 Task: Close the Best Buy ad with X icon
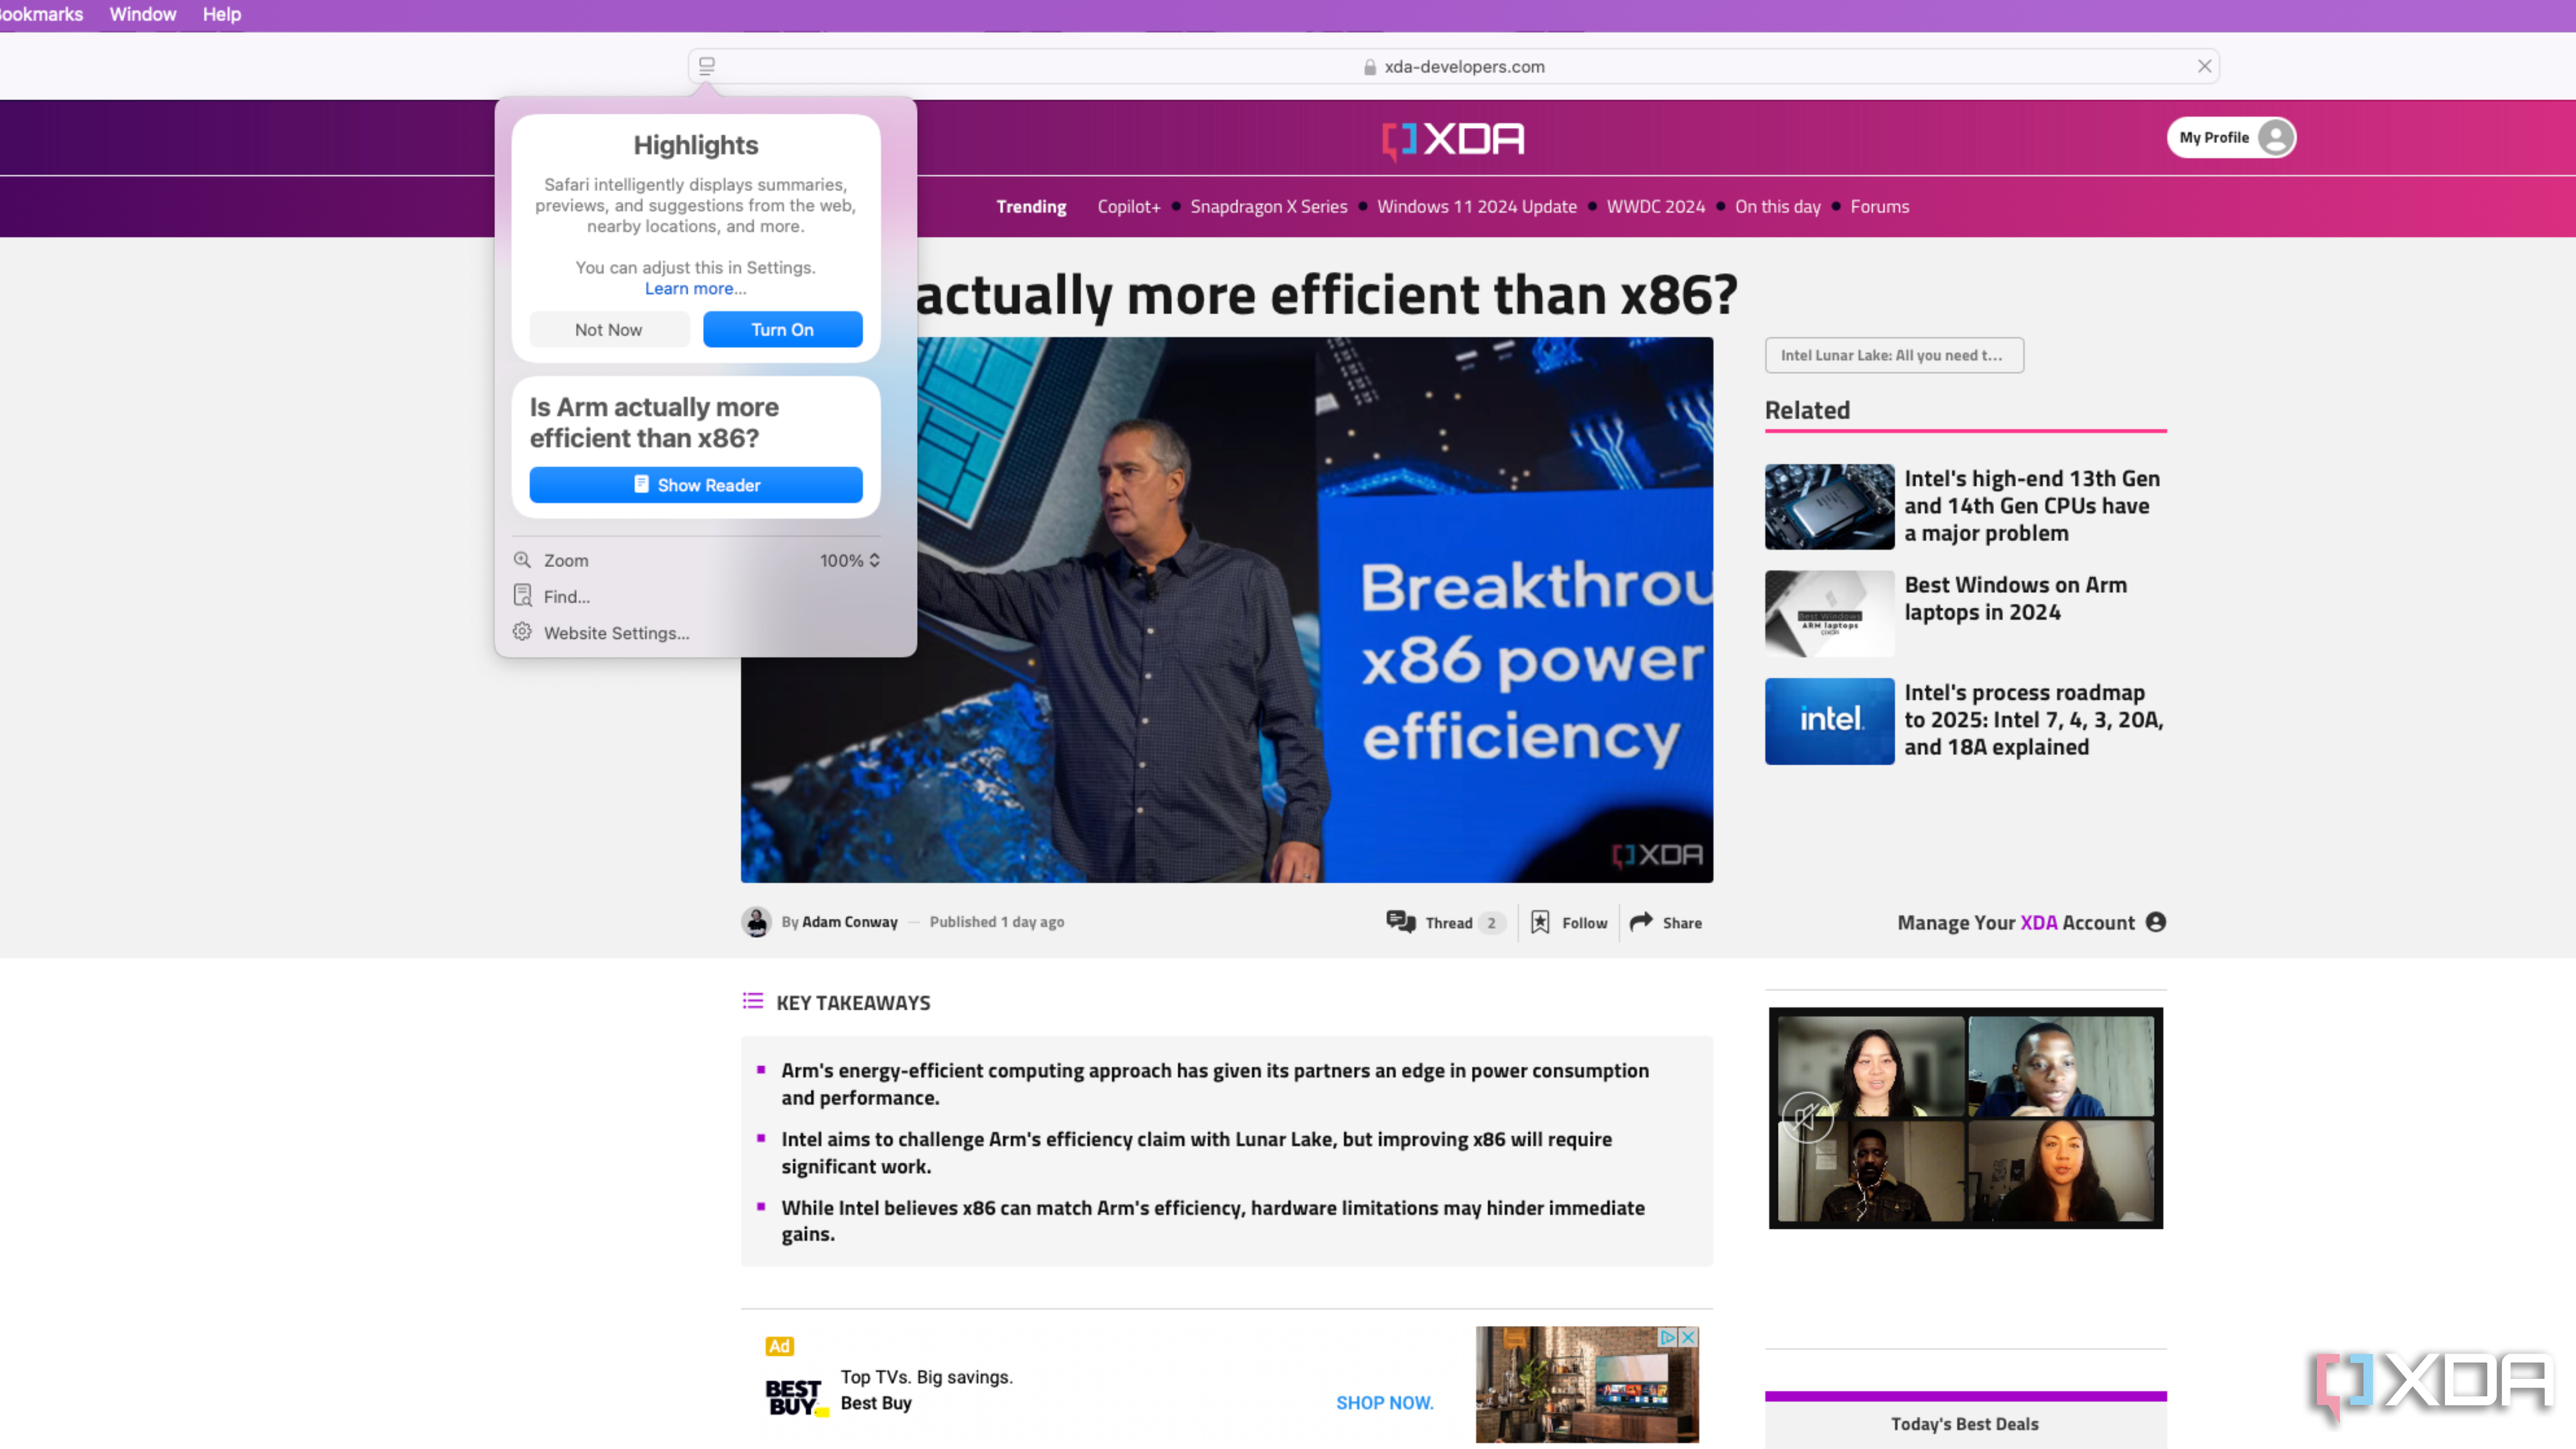(x=1688, y=1337)
